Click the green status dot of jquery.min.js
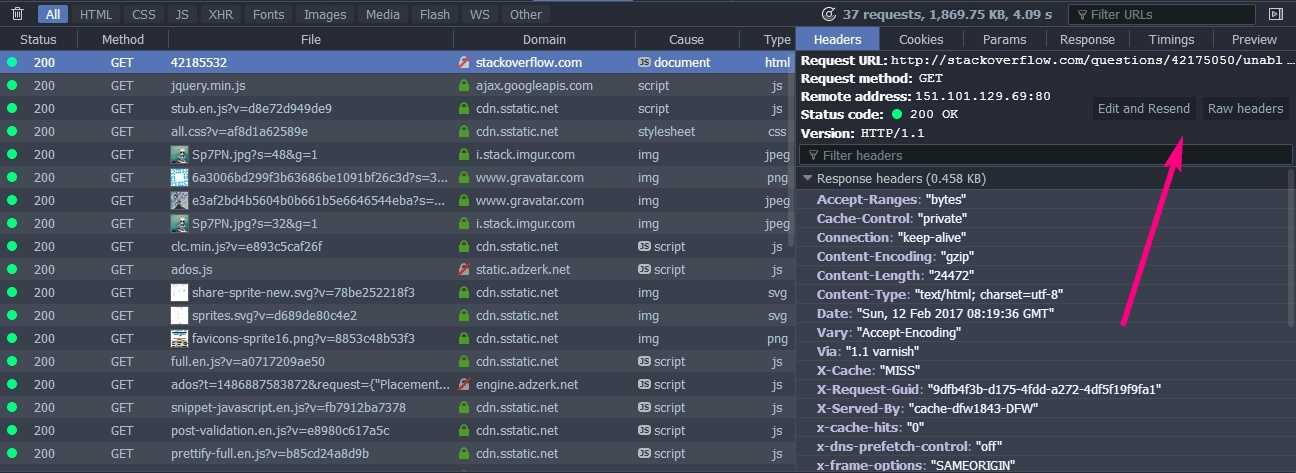The width and height of the screenshot is (1296, 473). coord(12,86)
